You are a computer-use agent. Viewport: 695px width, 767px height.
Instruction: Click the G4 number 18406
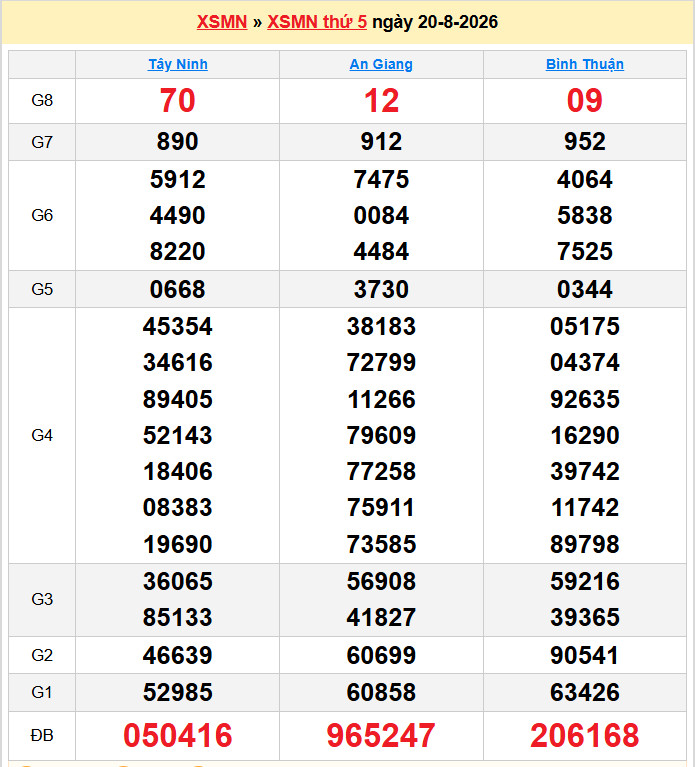tap(178, 472)
